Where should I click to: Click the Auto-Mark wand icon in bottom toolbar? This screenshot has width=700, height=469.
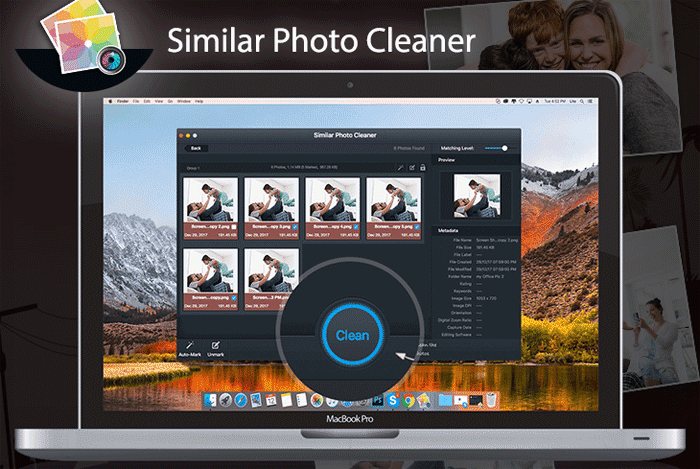[x=190, y=345]
